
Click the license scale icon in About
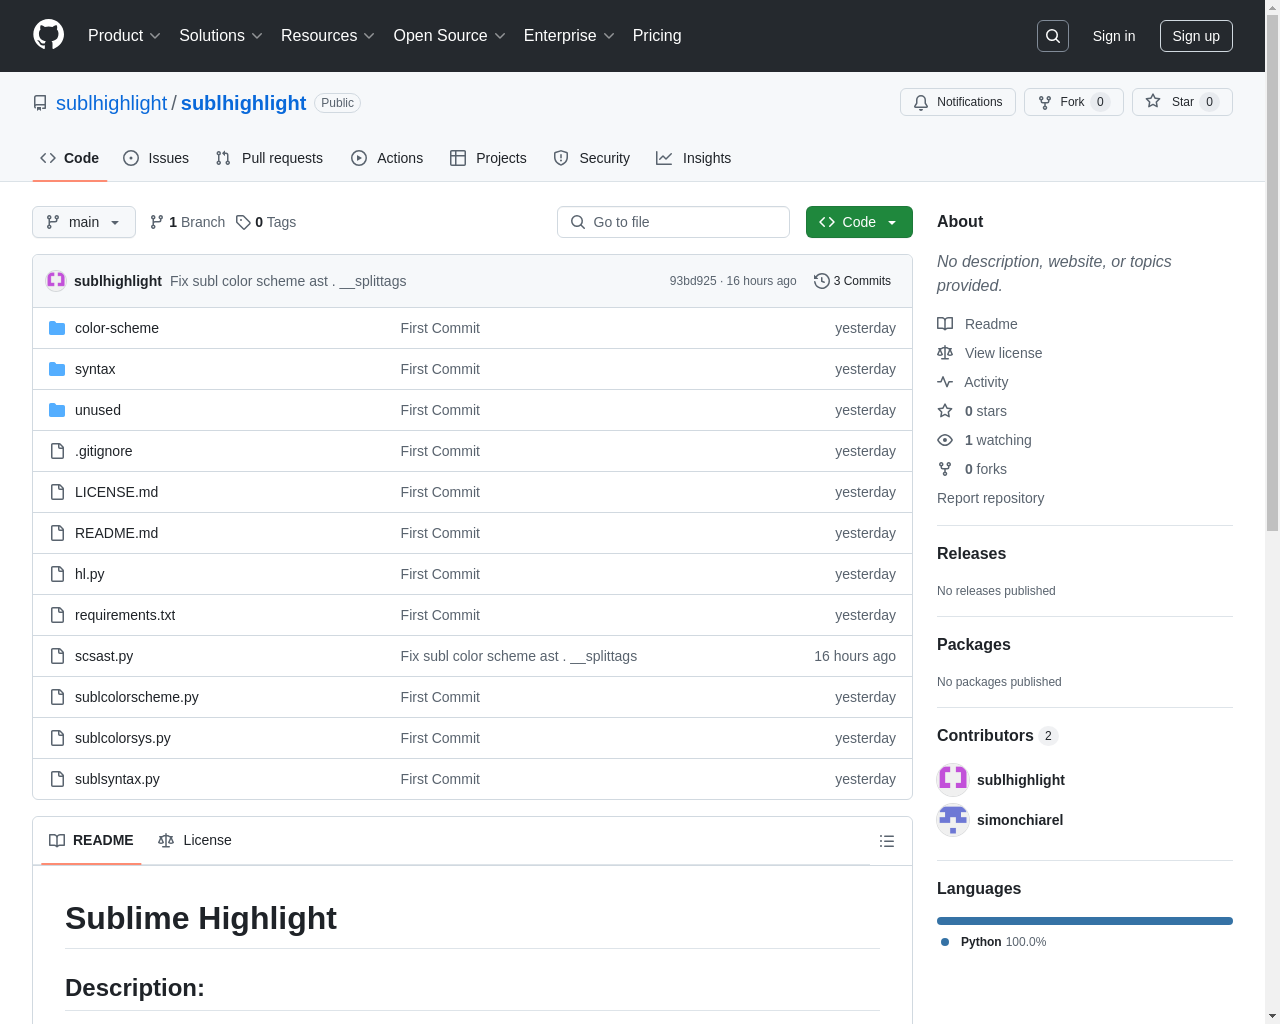click(x=945, y=353)
